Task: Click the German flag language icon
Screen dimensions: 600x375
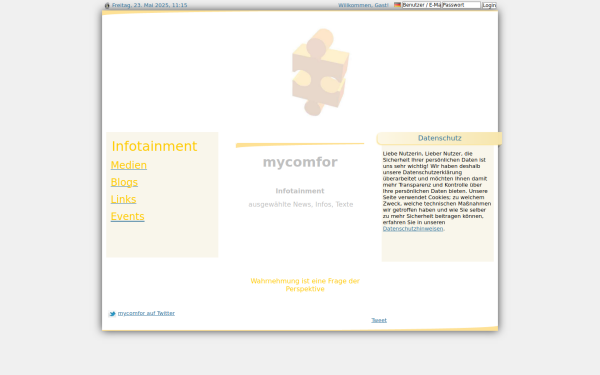Action: [398, 5]
